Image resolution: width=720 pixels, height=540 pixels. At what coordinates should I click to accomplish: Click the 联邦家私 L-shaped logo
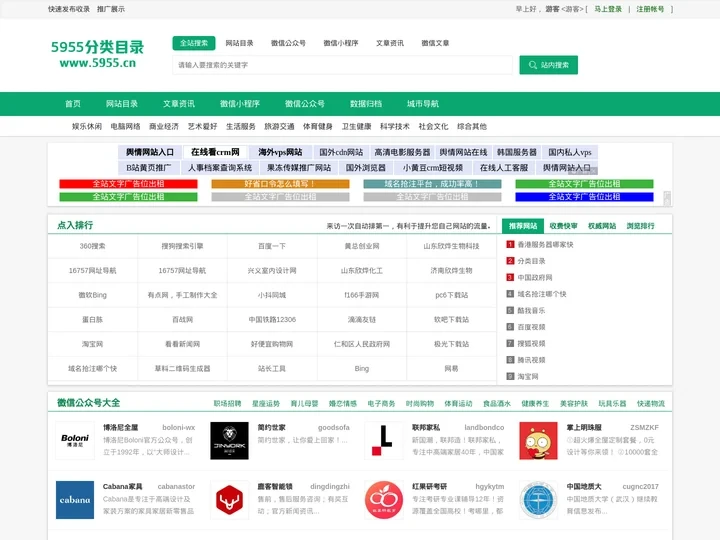384,441
